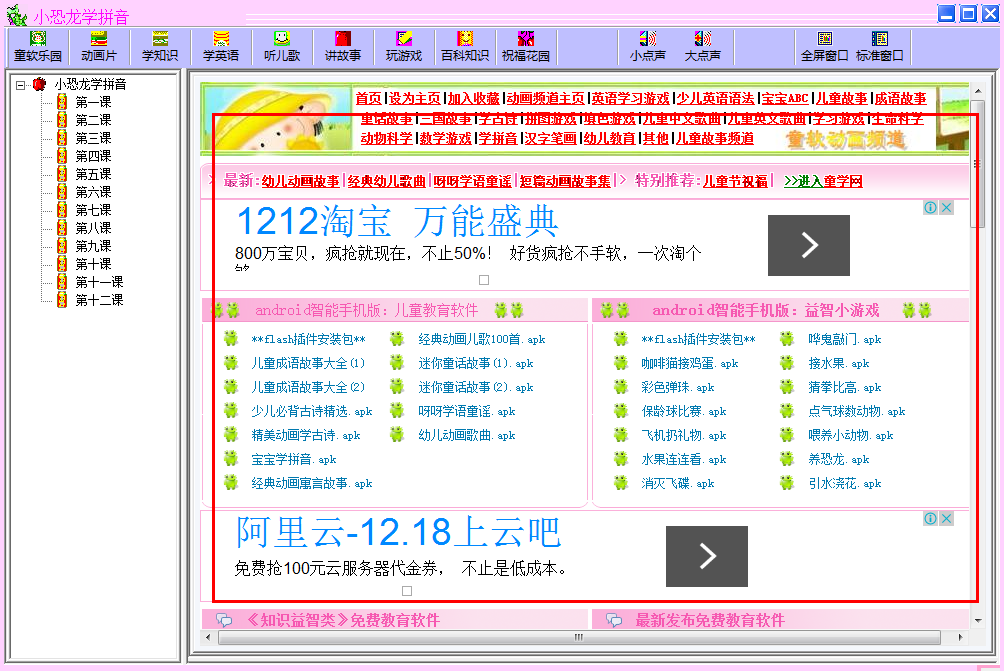1004x671 pixels.
Task: Open the 动画片 toolbar icon
Action: 99,47
